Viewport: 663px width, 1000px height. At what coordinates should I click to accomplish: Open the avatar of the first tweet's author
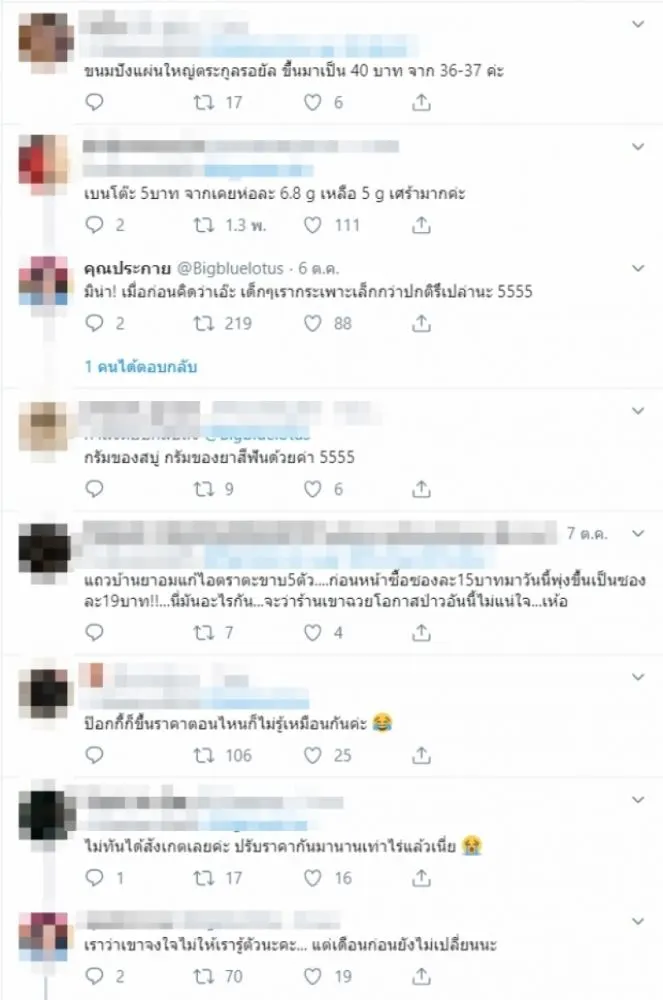(43, 37)
